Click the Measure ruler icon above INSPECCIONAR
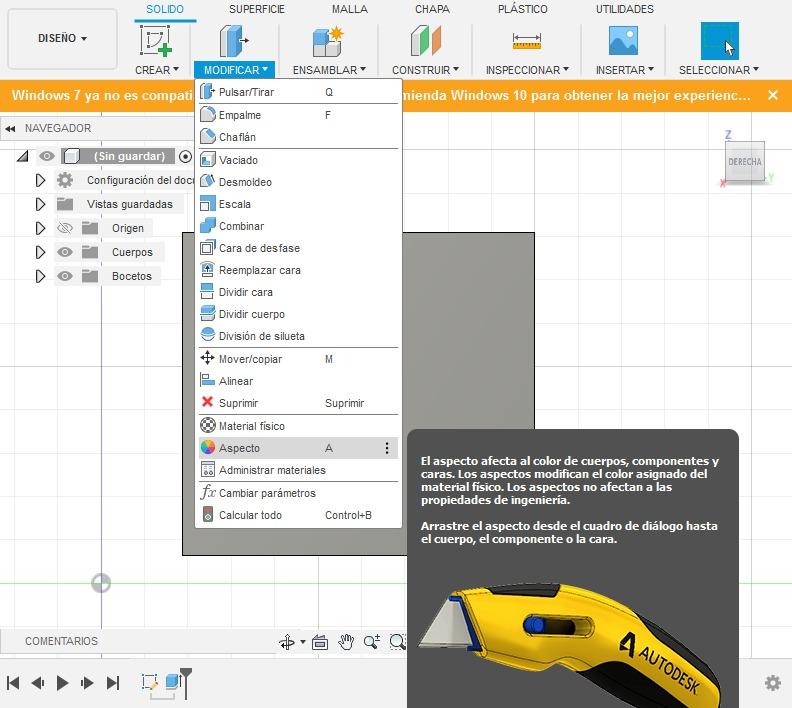 click(x=526, y=41)
